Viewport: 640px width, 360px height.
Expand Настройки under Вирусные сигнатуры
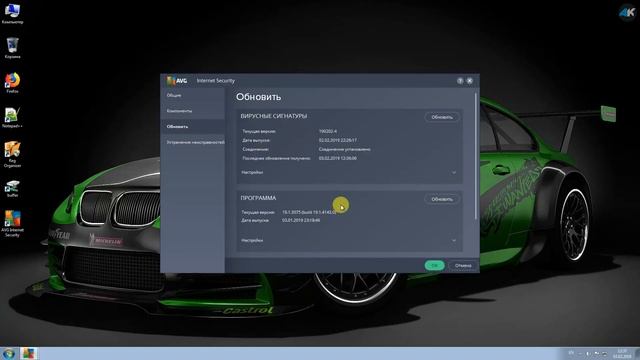[349, 172]
